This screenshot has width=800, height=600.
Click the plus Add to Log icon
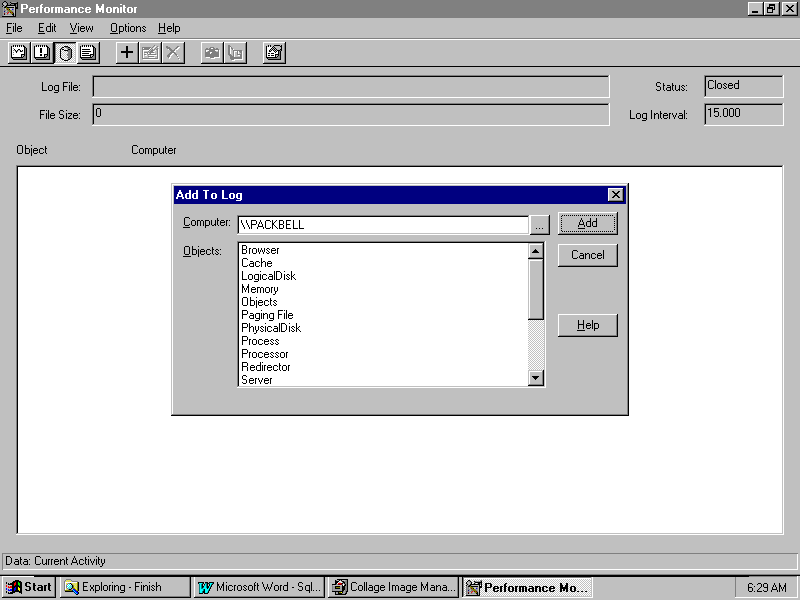(x=127, y=53)
